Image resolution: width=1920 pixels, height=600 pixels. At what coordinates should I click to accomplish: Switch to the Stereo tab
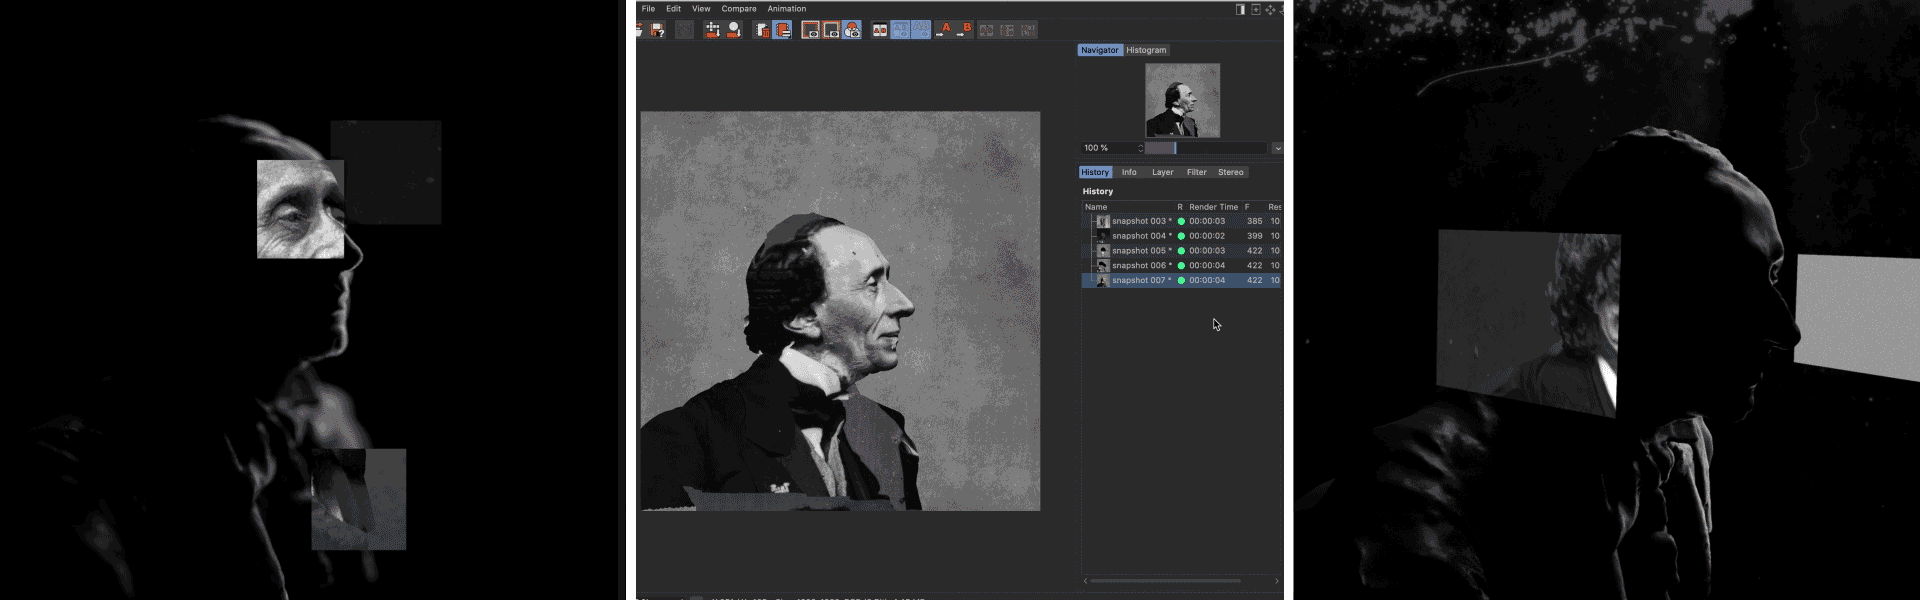pyautogui.click(x=1230, y=172)
